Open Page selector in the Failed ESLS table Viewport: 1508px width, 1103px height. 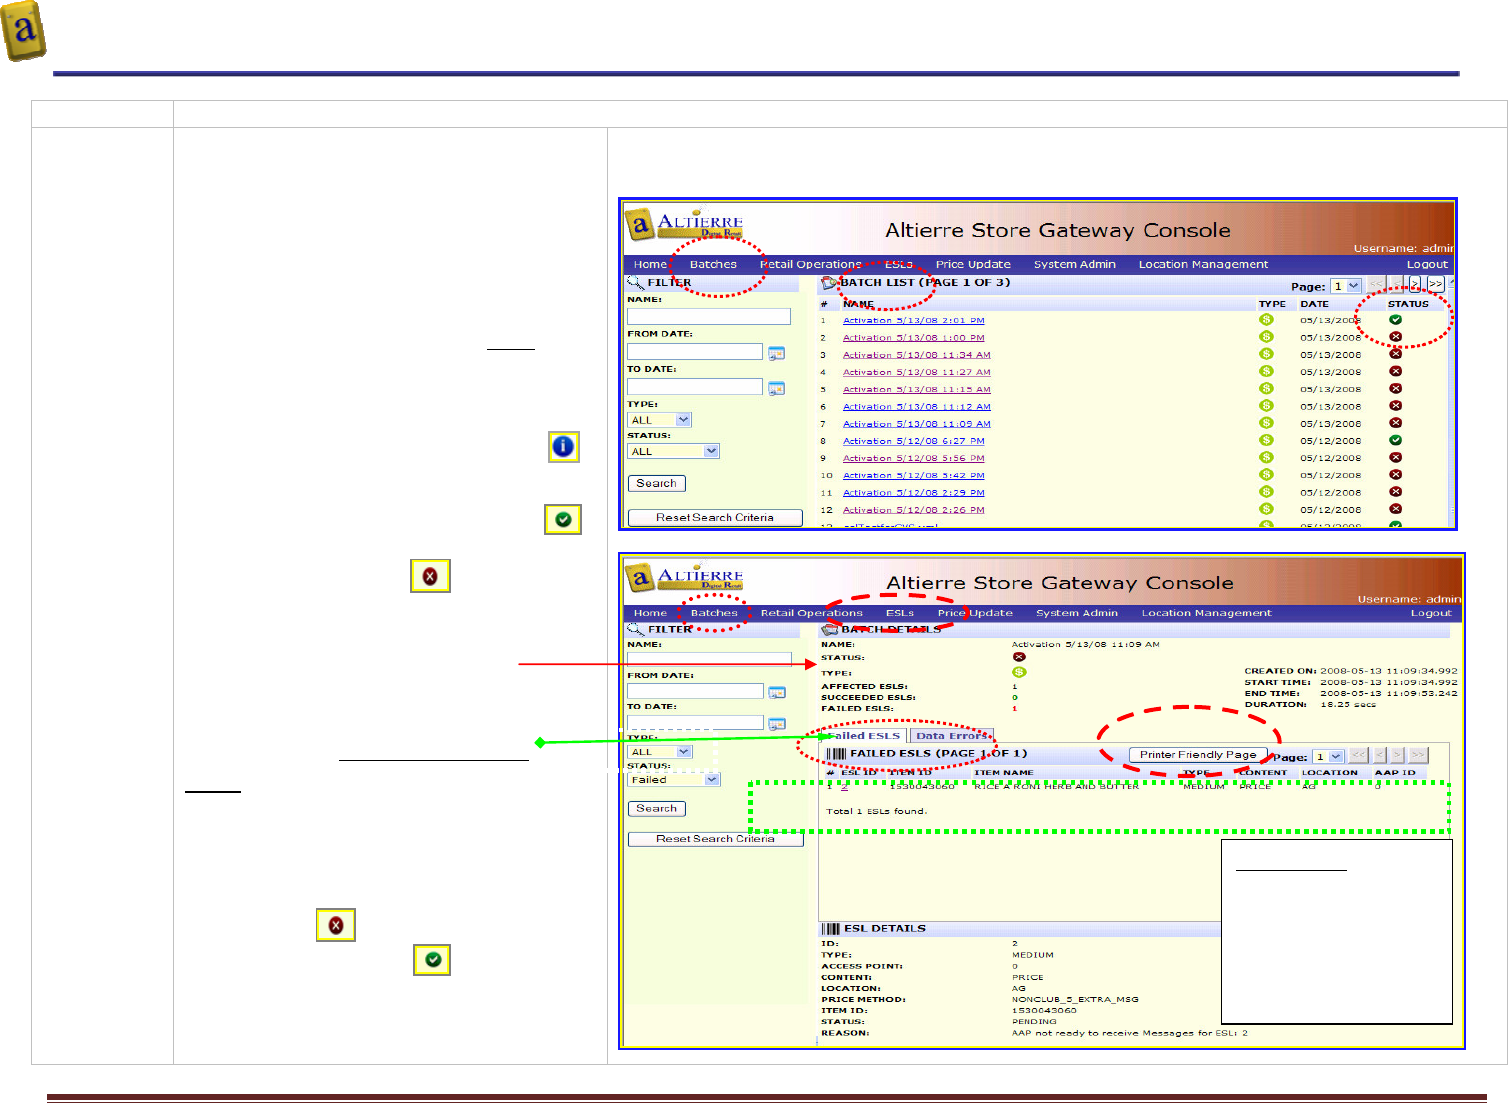pyautogui.click(x=1328, y=756)
